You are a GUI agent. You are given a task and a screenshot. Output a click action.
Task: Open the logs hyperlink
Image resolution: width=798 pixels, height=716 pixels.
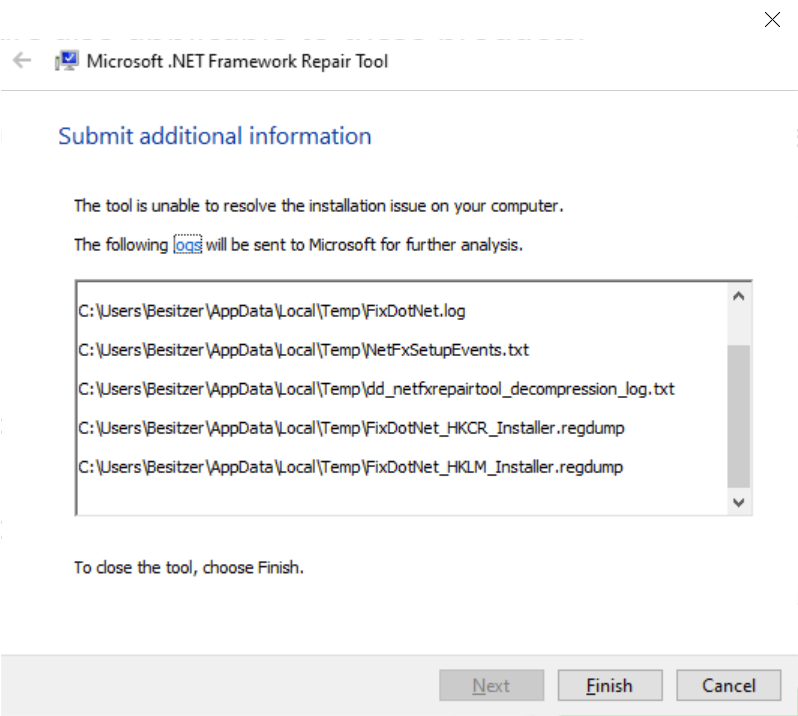(188, 244)
